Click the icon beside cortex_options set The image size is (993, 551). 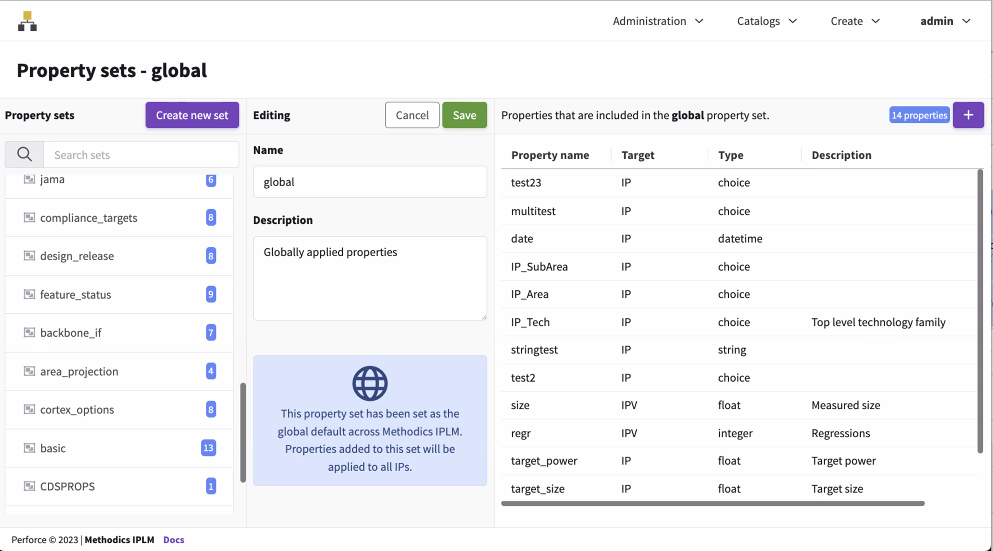point(29,410)
